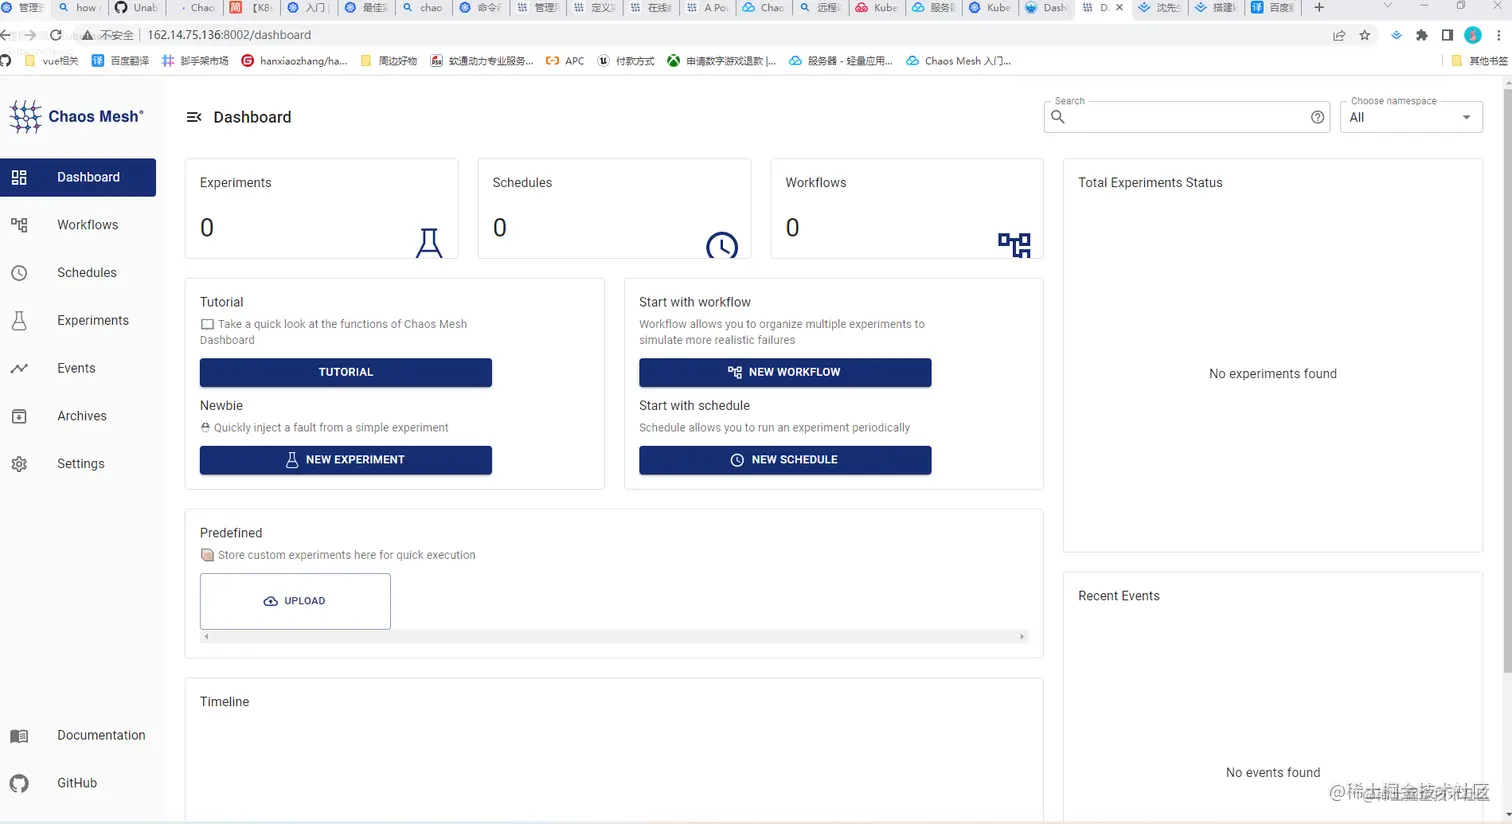The image size is (1512, 824).
Task: Open the Archives section
Action: 78,416
